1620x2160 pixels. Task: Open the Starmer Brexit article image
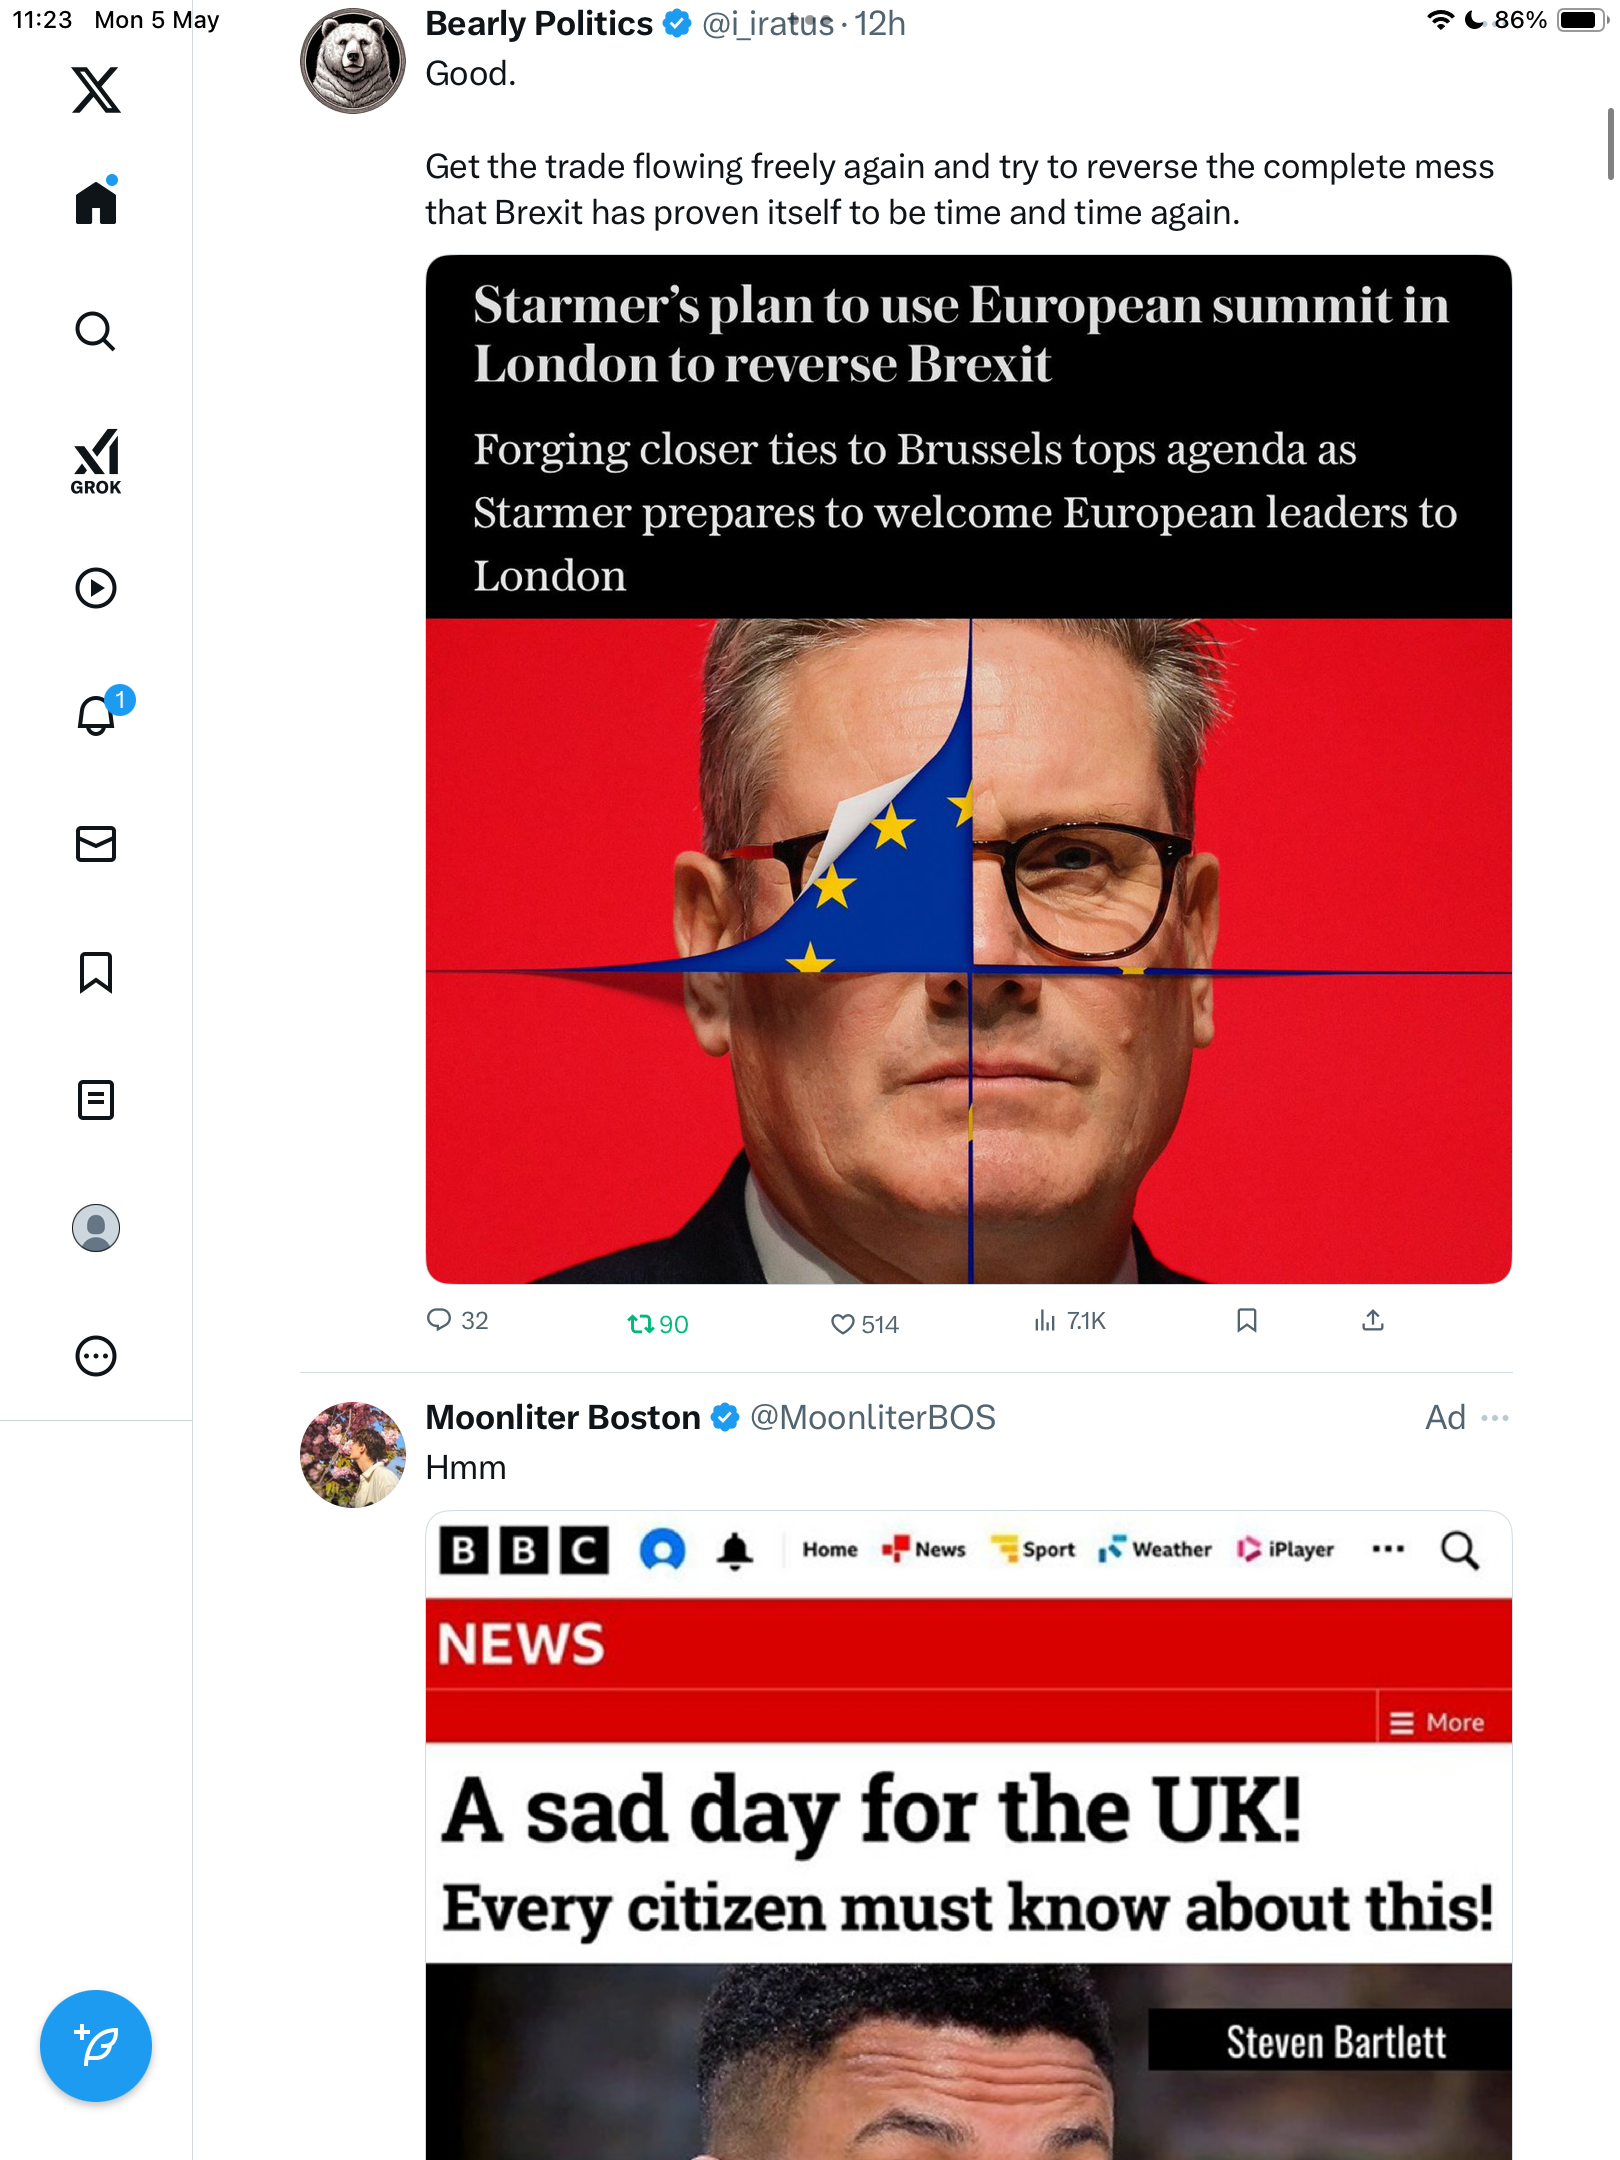pos(969,769)
